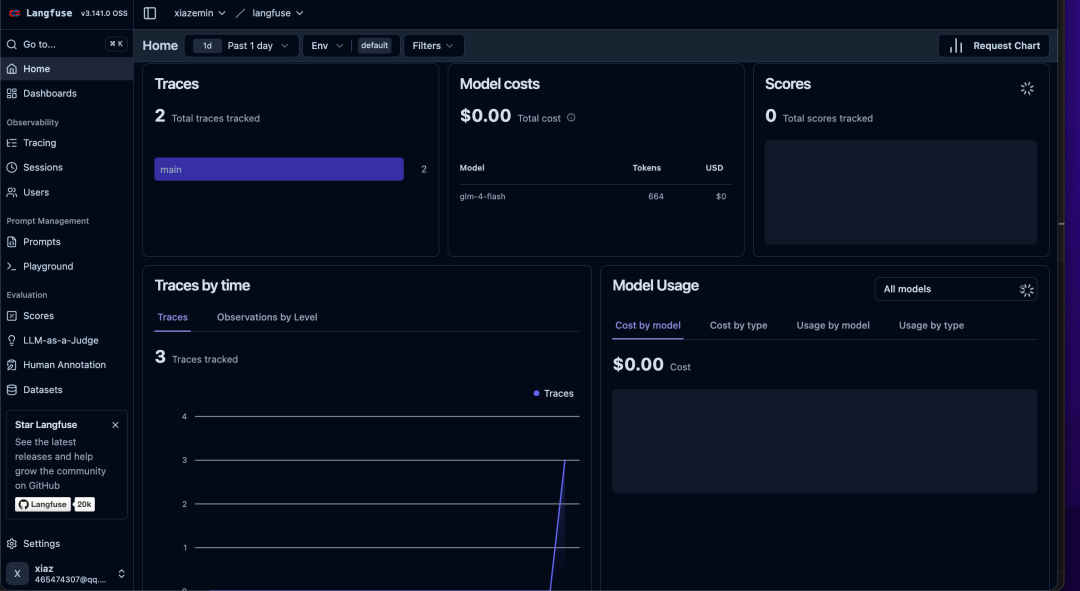Image resolution: width=1080 pixels, height=591 pixels.
Task: Open the xiazemin organization dropdown
Action: coord(200,13)
